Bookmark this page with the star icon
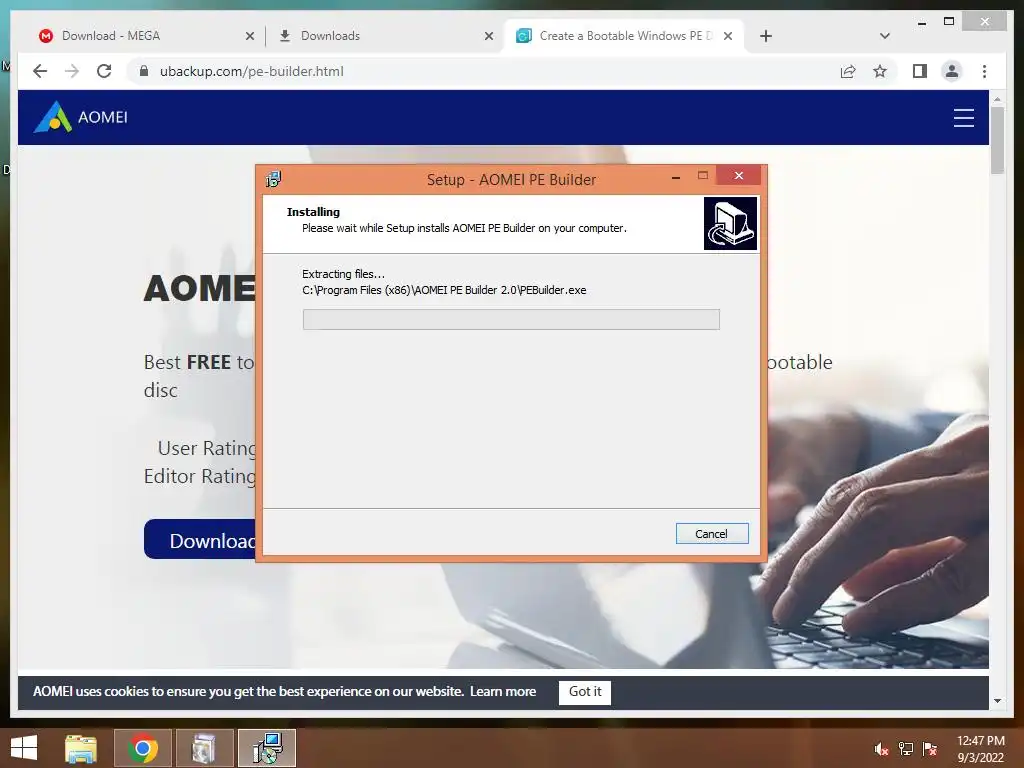This screenshot has width=1024, height=768. point(880,71)
